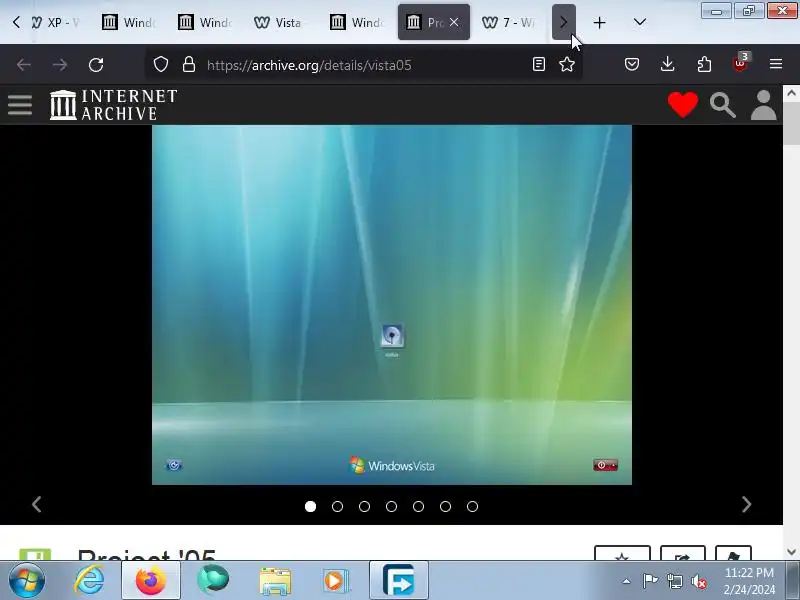Select the sixth carousel dot
The image size is (800, 600).
(445, 506)
